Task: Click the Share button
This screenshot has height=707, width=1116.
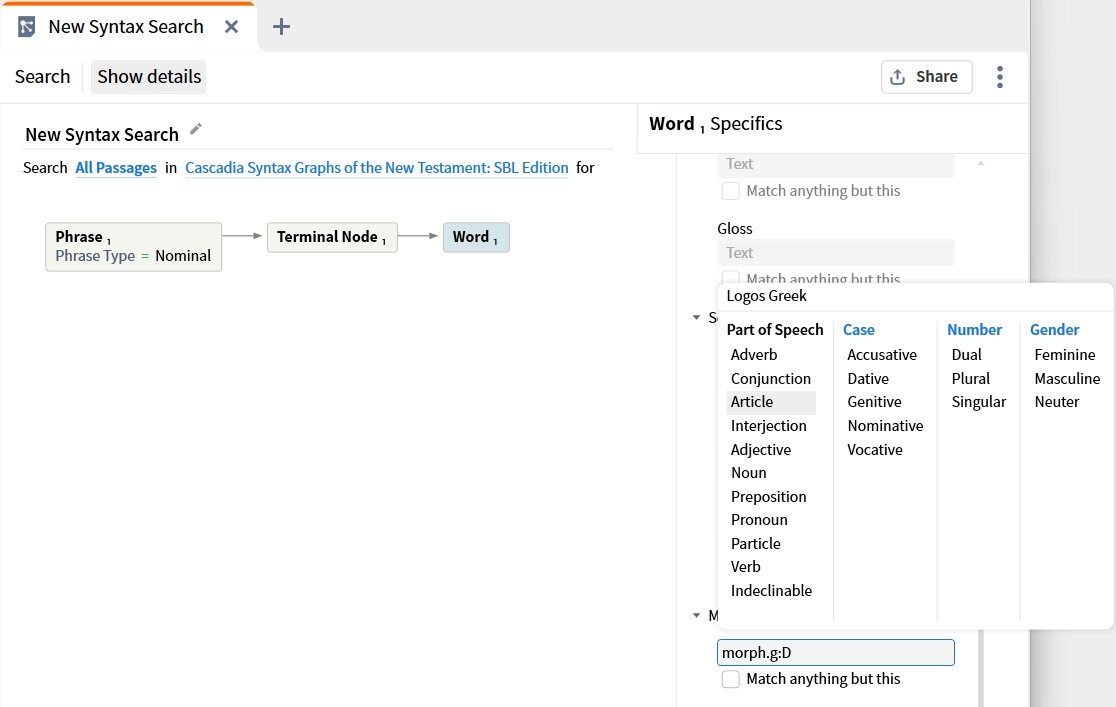Action: click(926, 77)
